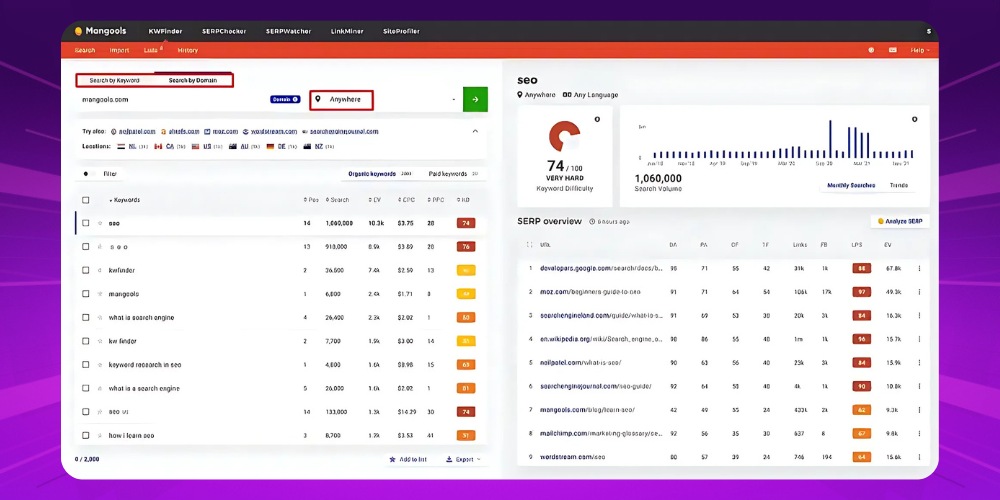Screen dimensions: 1000x500
Task: Click the red KD badge of the 'seo' keyword
Action: [x=466, y=223]
